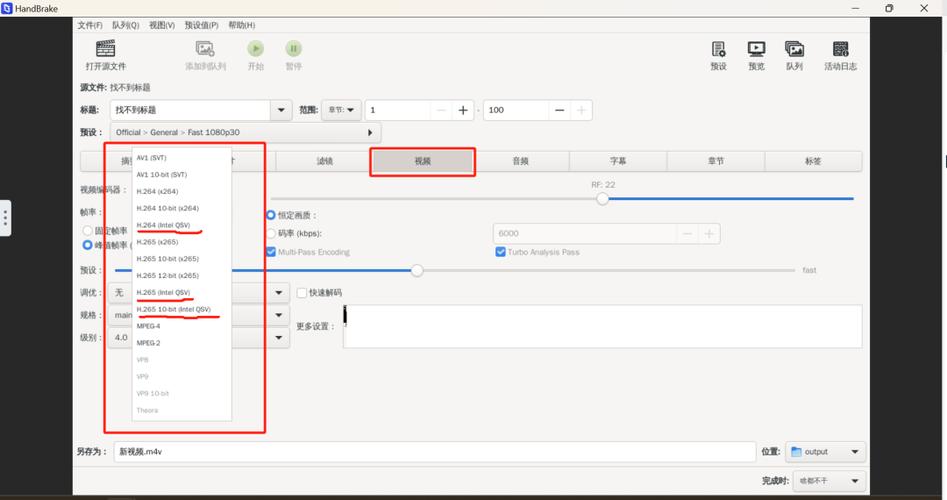The height and width of the screenshot is (500, 947).
Task: Enable 快速解码 fast decode checkbox
Action: pyautogui.click(x=302, y=293)
